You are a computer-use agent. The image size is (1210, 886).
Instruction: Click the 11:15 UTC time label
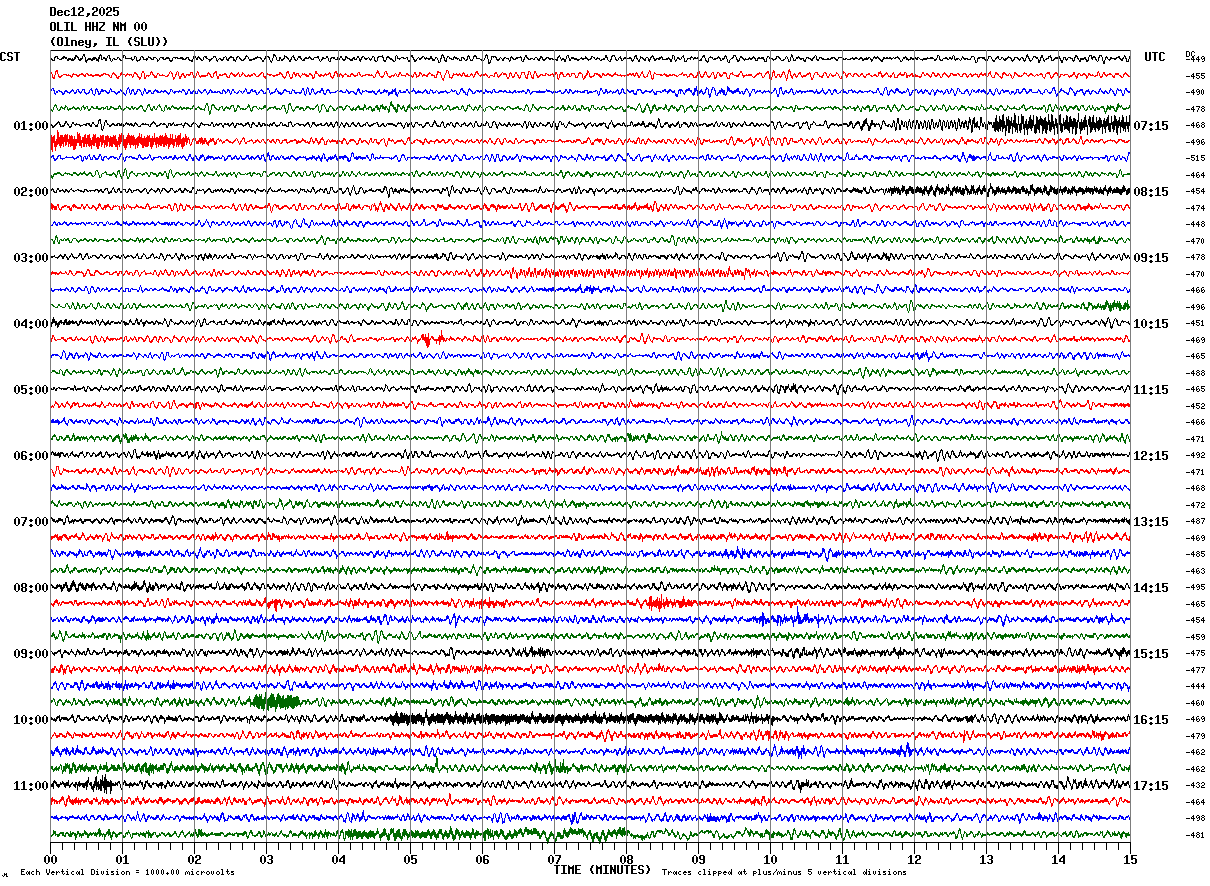(x=1151, y=390)
